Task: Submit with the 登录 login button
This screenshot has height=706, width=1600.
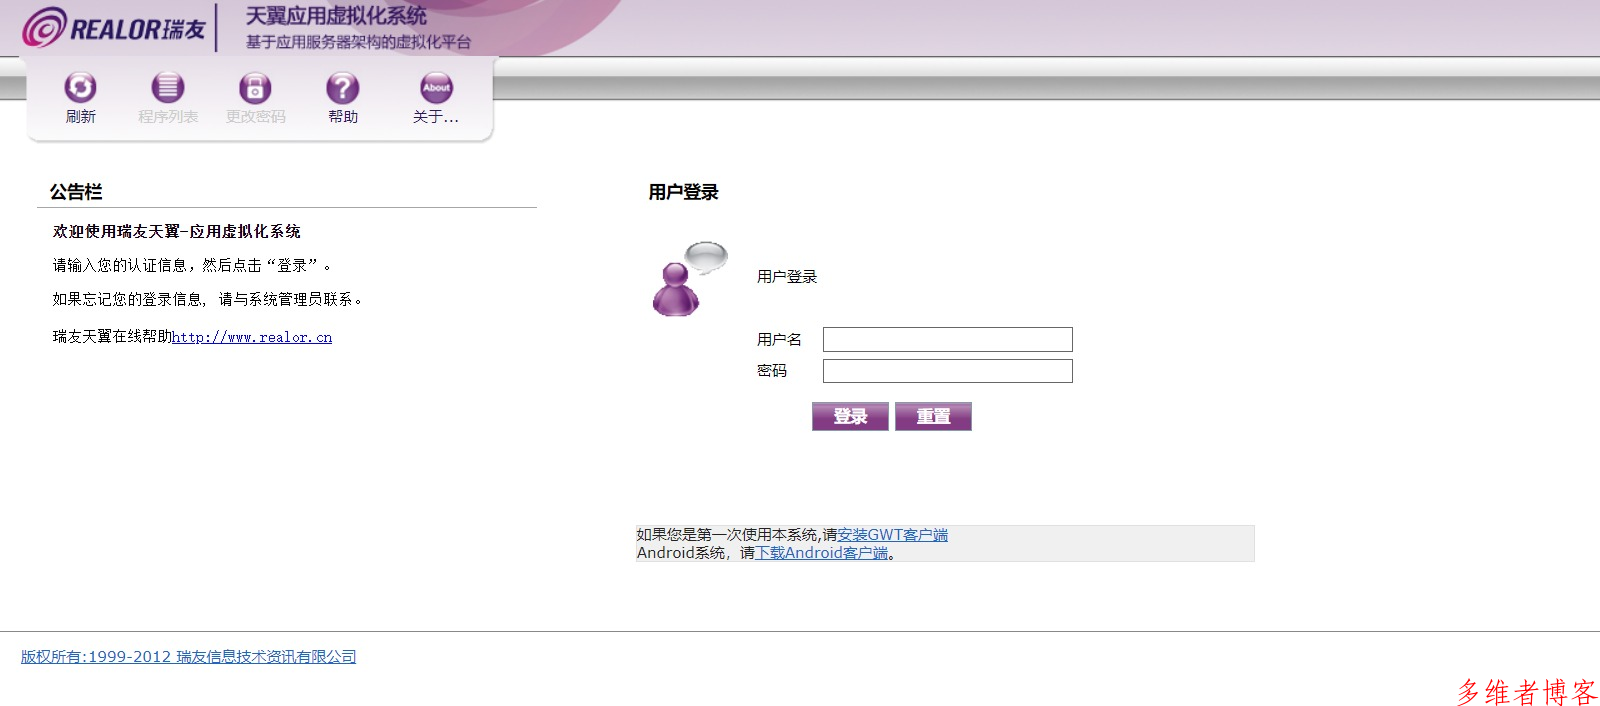Action: (850, 416)
